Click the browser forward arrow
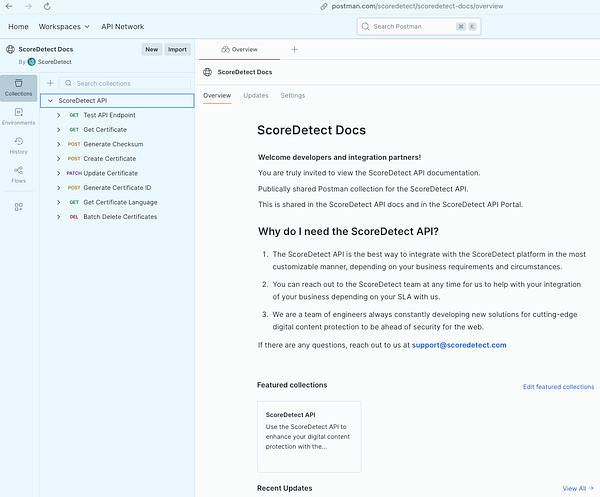Screen dimensions: 600x497 (28, 6)
